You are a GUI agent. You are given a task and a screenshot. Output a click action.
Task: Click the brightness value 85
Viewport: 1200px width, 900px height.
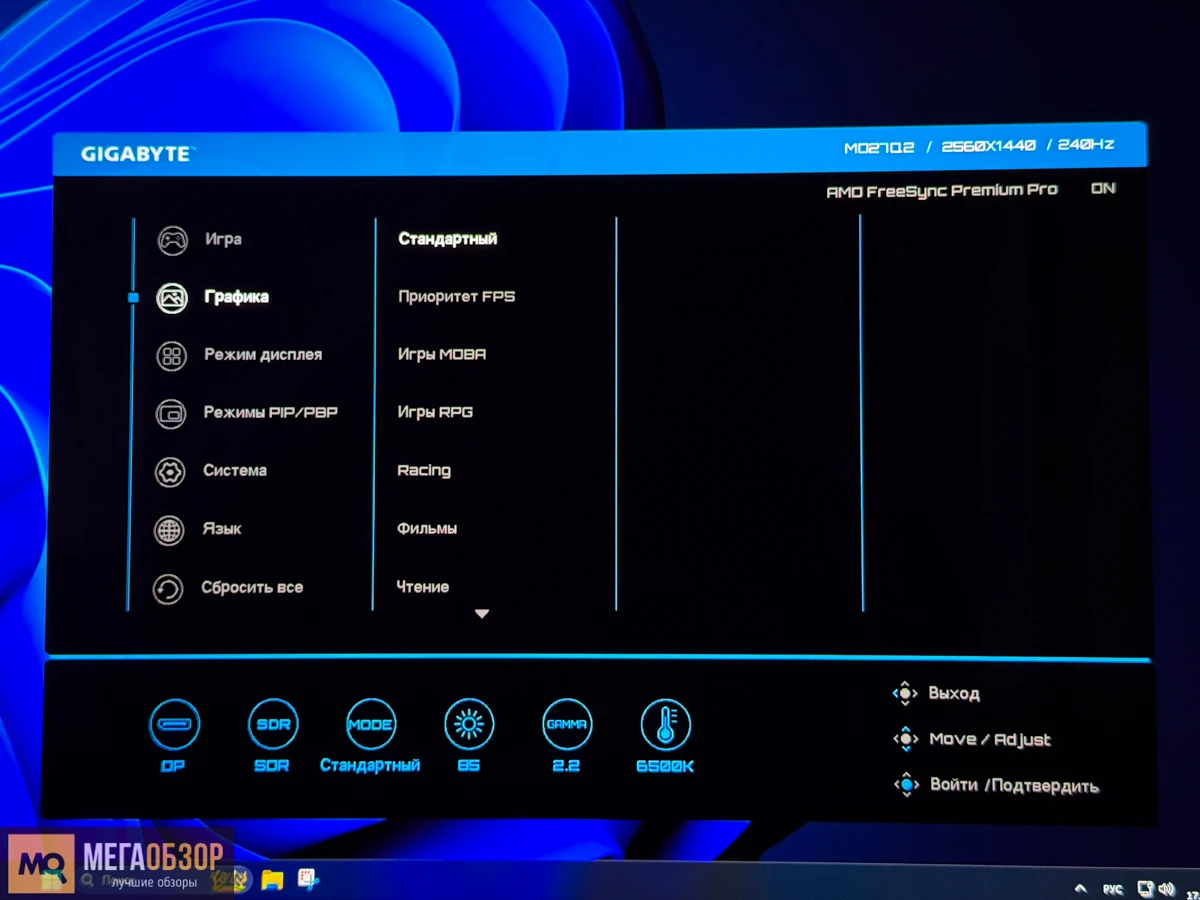[469, 766]
